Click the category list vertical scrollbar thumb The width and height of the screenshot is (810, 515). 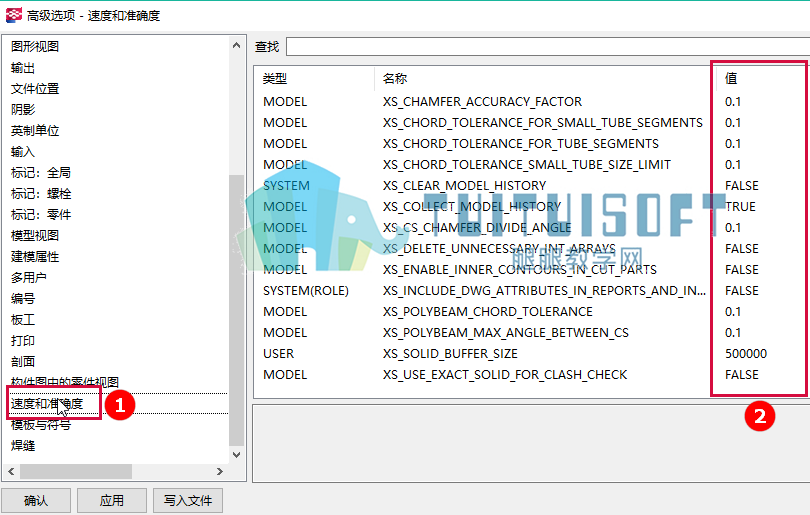[x=237, y=310]
